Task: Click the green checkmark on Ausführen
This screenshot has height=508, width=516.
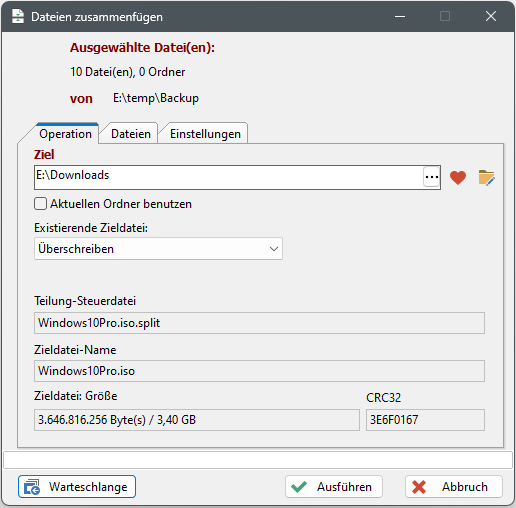Action: (x=299, y=487)
